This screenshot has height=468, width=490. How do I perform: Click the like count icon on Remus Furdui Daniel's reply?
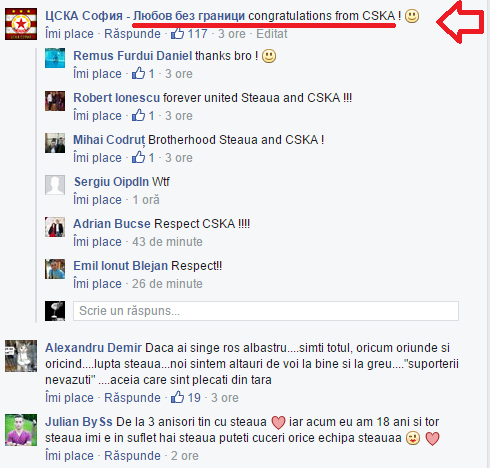138,73
